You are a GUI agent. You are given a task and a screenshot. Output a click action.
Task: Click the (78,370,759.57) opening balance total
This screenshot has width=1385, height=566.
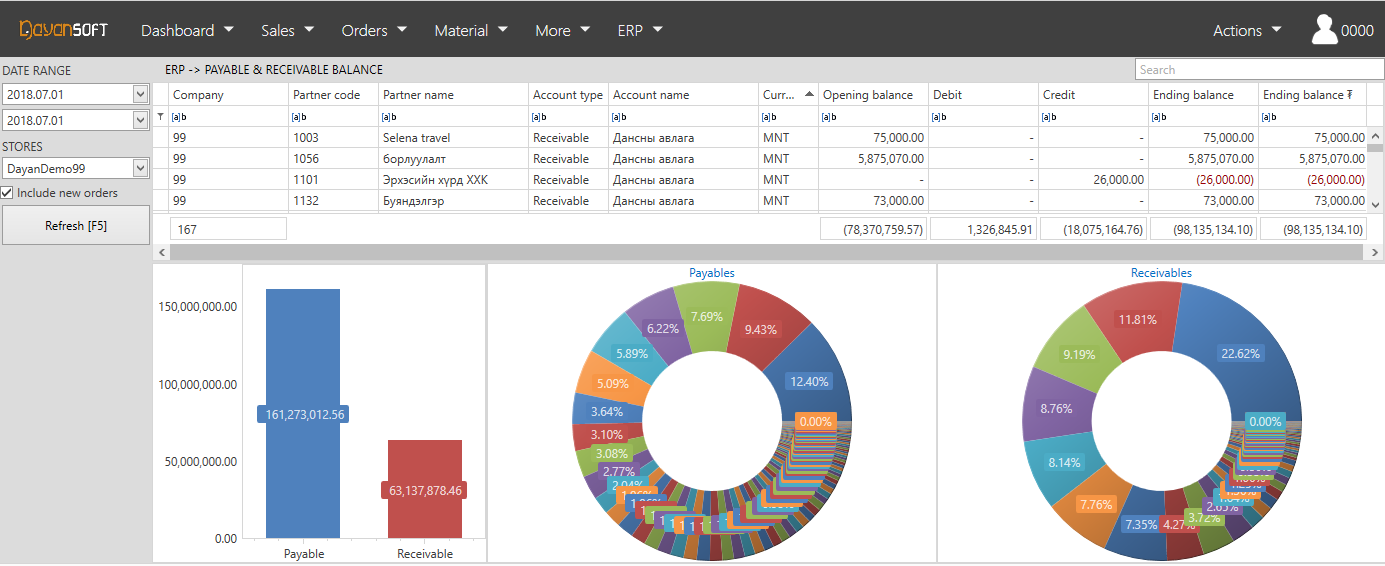874,229
